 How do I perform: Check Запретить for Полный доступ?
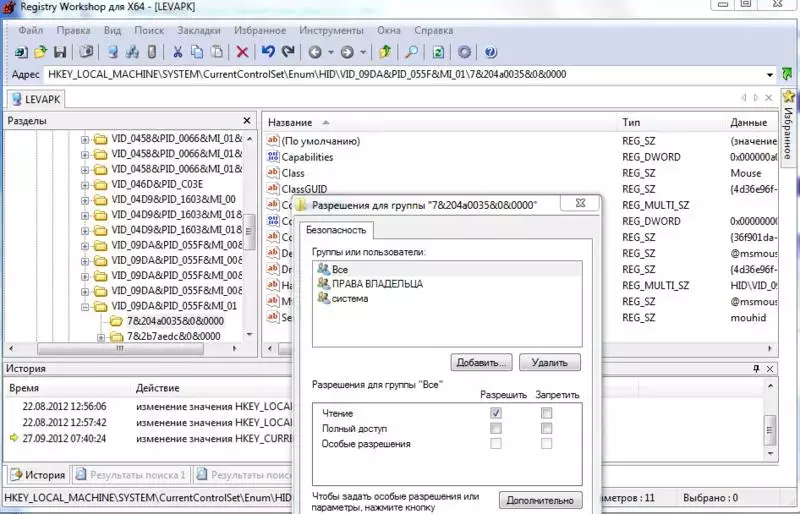pyautogui.click(x=546, y=428)
